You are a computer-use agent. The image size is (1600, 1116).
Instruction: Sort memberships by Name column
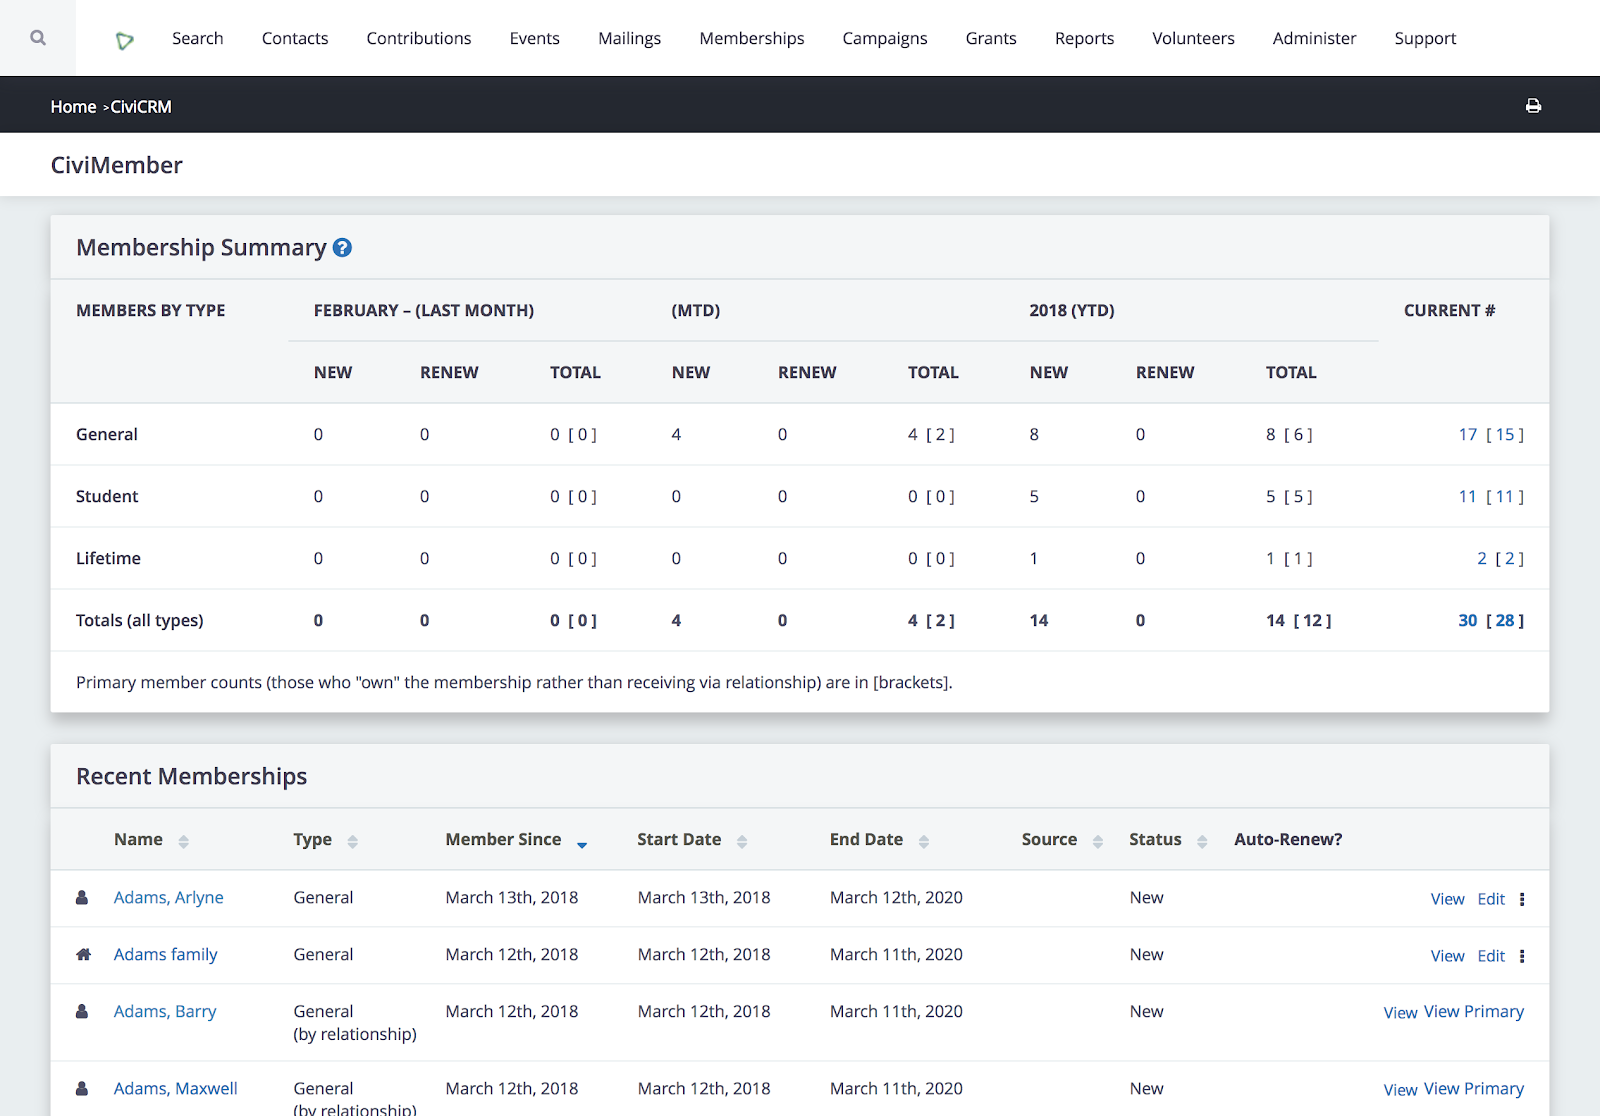pyautogui.click(x=183, y=842)
